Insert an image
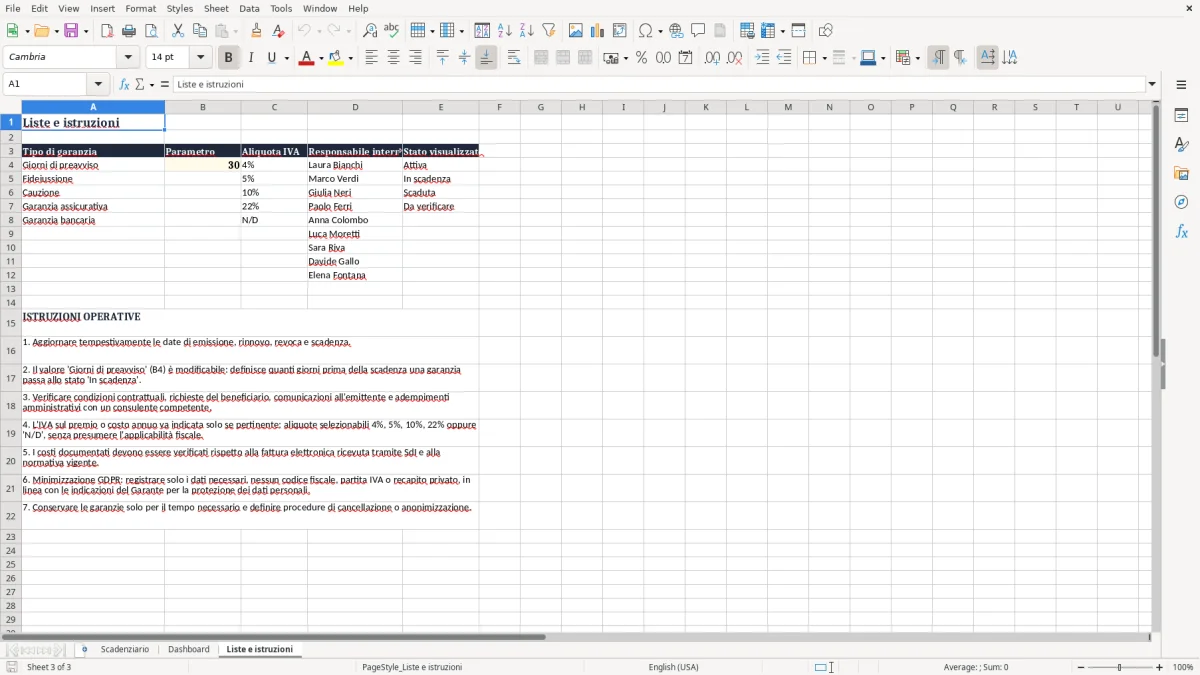Screen dimensions: 1200x675 [x=576, y=31]
